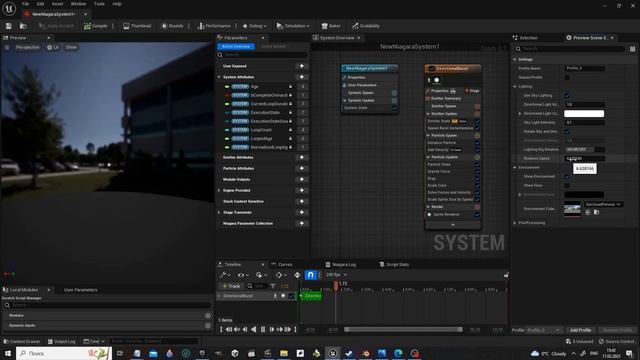
Task: Add module to System Spawn
Action: 394,93
